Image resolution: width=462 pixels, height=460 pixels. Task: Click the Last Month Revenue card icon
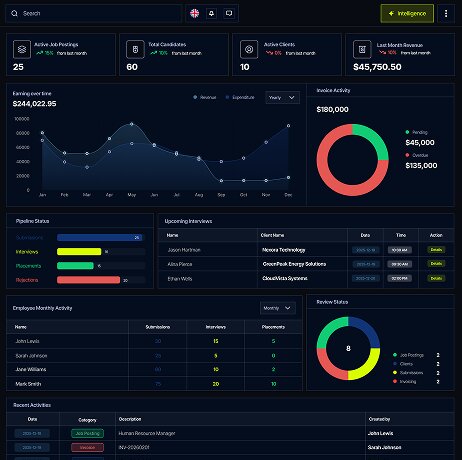tap(362, 49)
